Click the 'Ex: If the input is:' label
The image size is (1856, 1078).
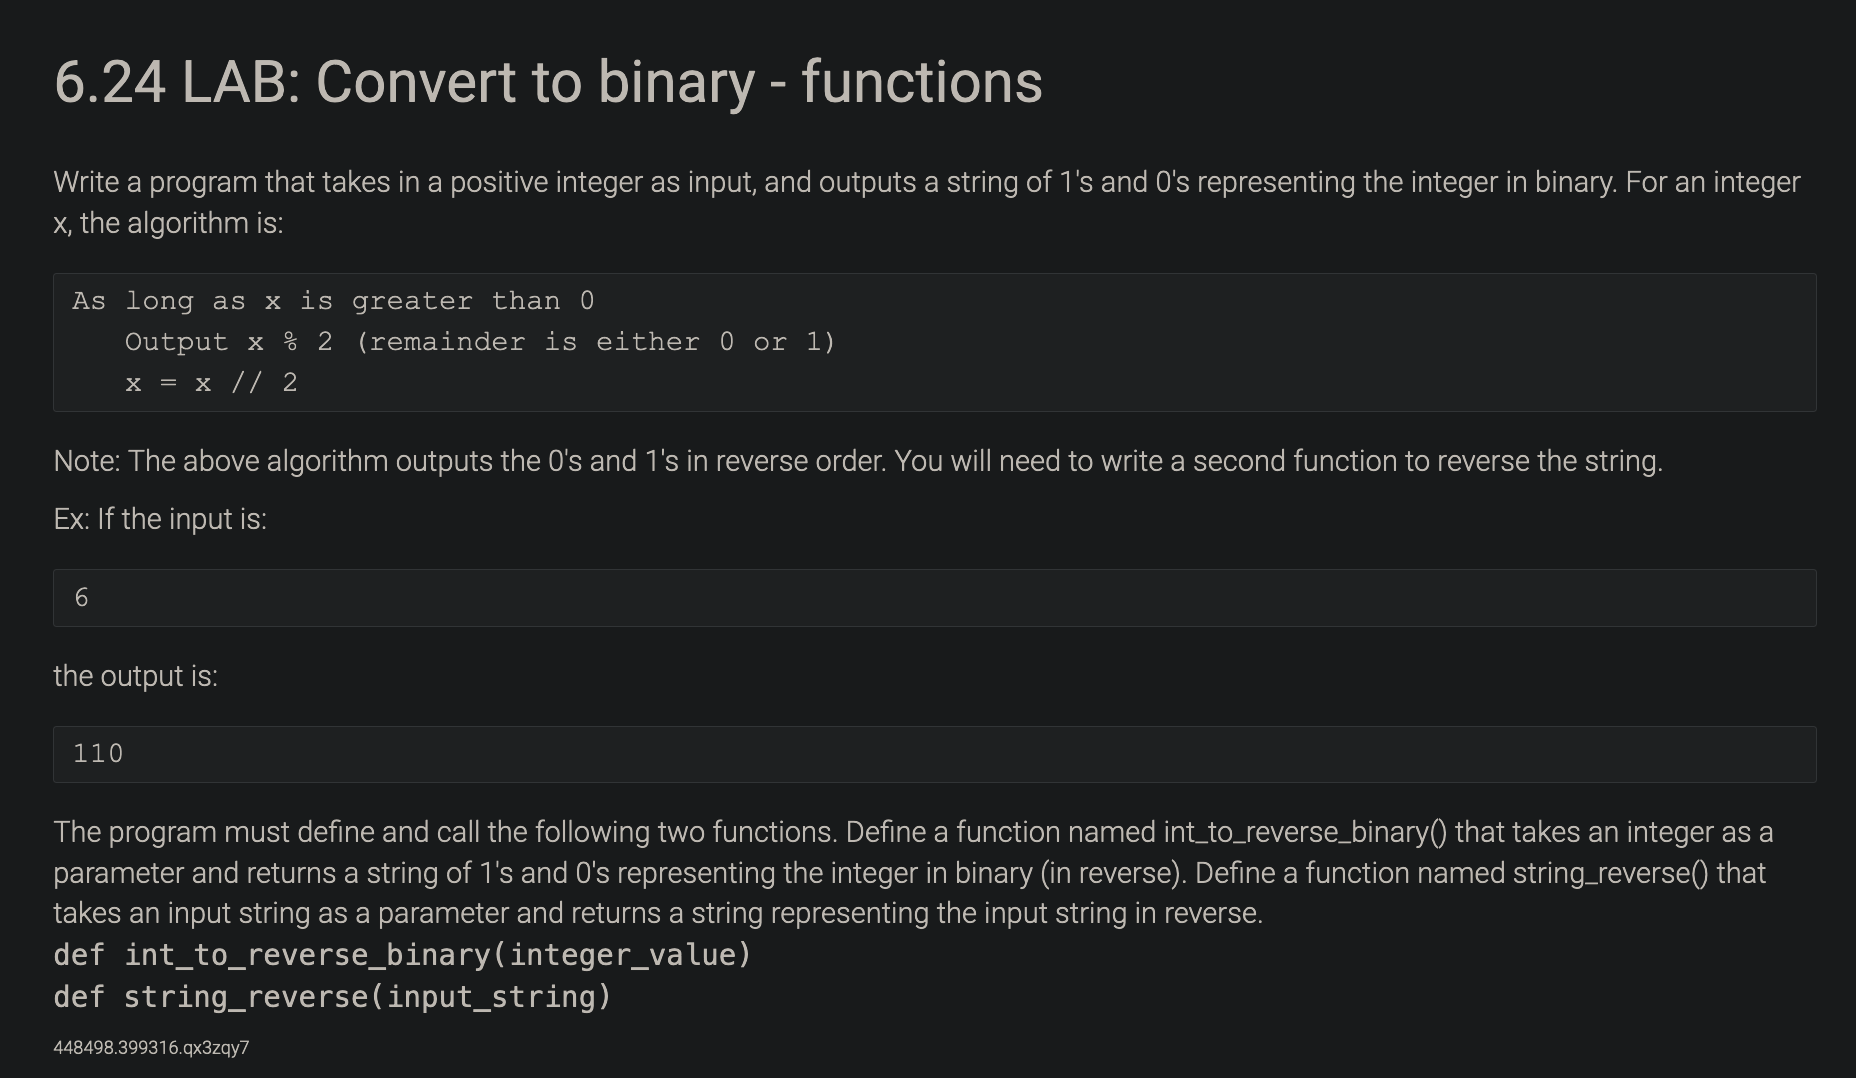[x=160, y=519]
